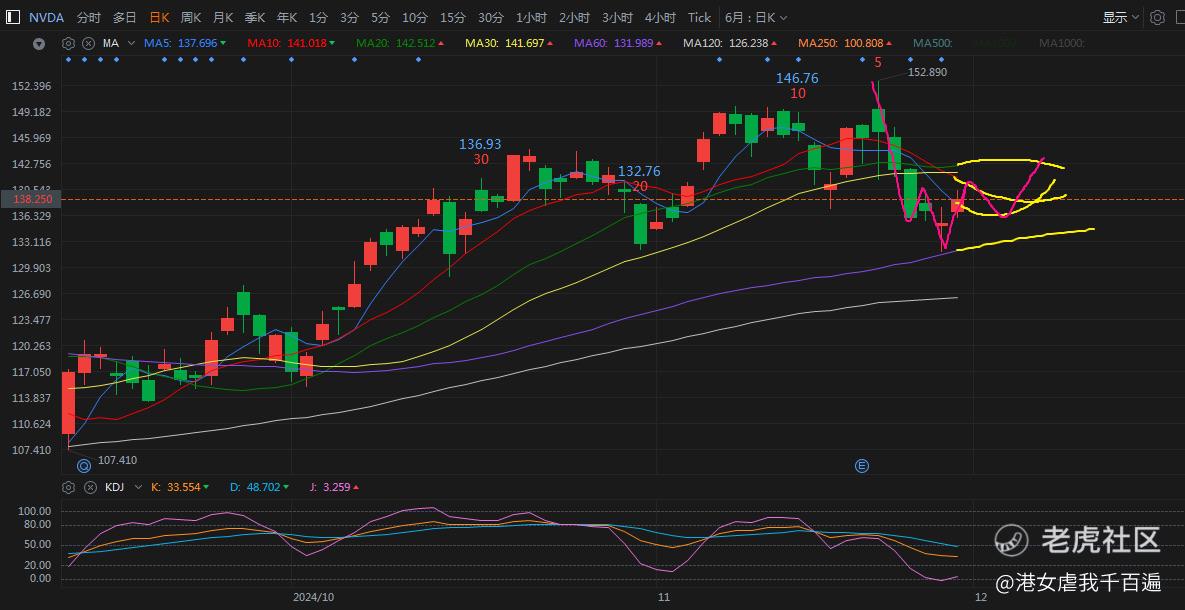
Task: Click the 136.93 annotation on chart
Action: [x=481, y=144]
